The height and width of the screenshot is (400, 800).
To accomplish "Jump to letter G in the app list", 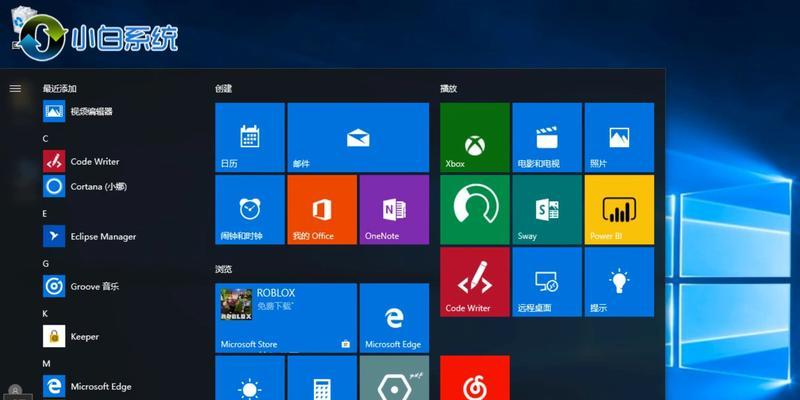I will pos(45,264).
